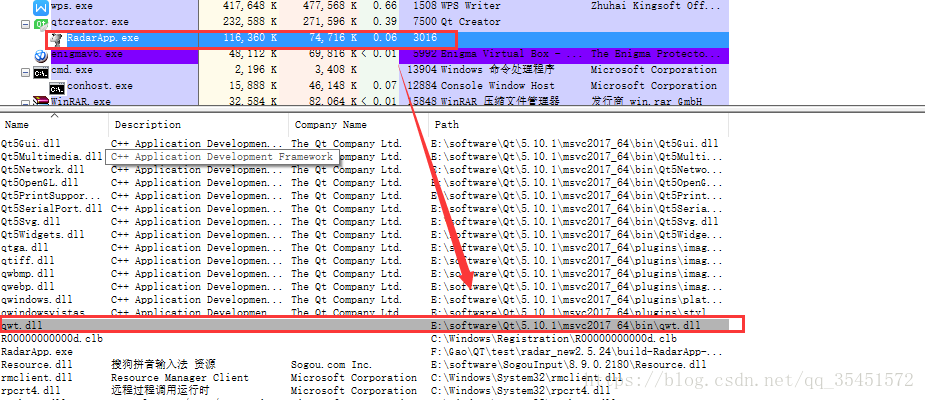
Task: Select qtga.dll in the DLL list
Action: pos(25,247)
